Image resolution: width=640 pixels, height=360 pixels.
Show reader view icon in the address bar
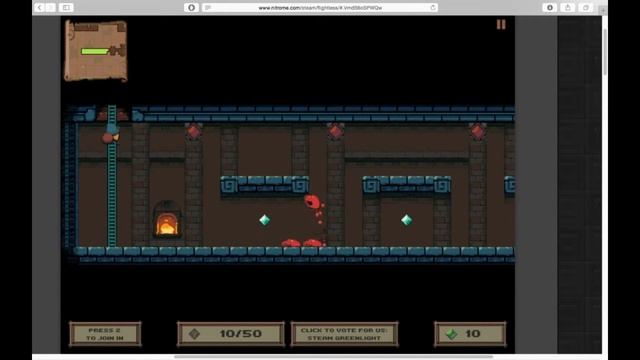click(208, 7)
